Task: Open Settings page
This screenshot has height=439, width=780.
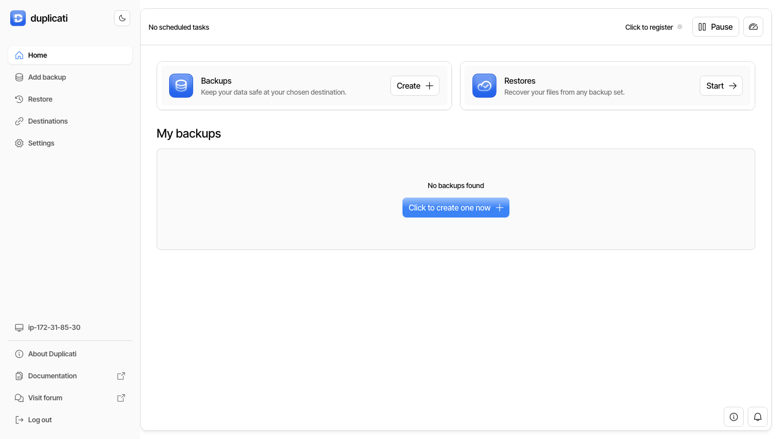Action: (70, 143)
